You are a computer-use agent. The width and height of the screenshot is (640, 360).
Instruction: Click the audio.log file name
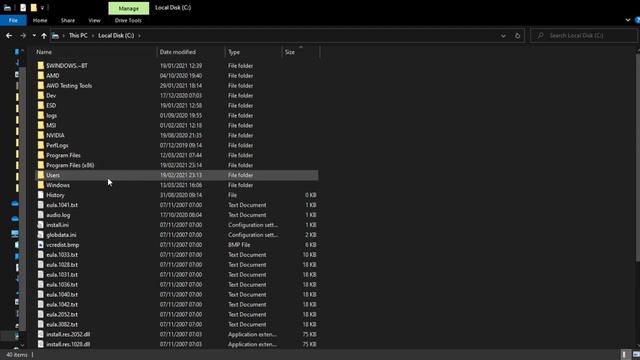click(58, 215)
